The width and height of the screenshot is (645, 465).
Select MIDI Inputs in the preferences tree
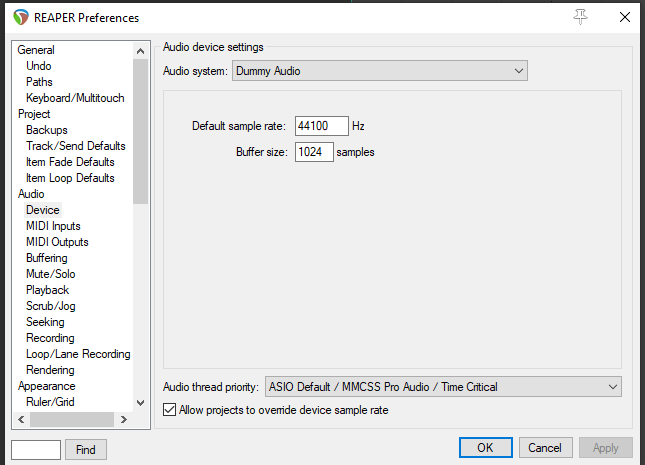[53, 226]
